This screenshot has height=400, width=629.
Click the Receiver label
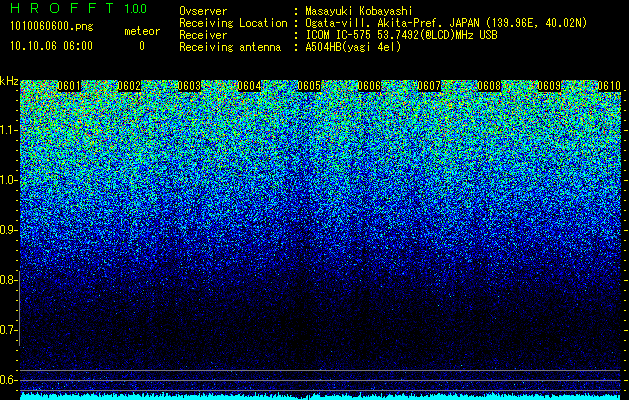[203, 35]
